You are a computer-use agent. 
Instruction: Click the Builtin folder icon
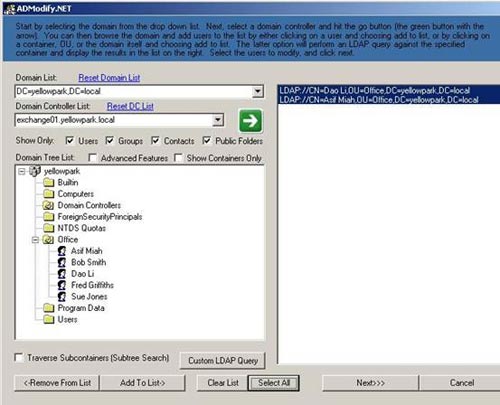point(49,183)
